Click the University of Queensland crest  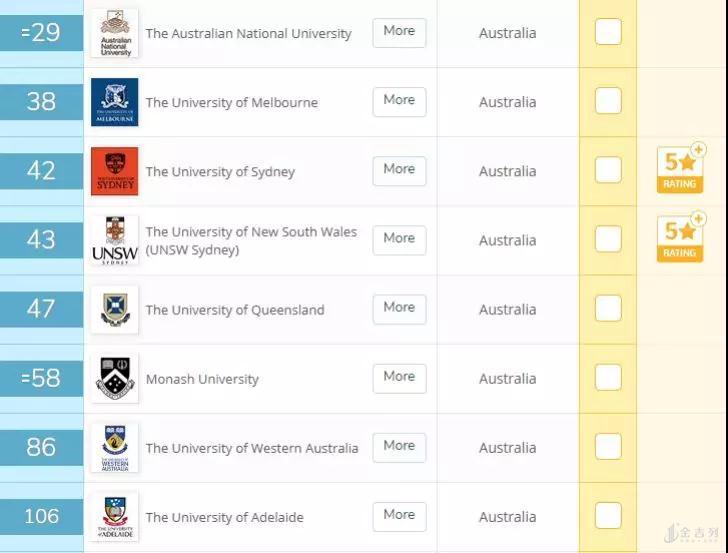coord(115,310)
